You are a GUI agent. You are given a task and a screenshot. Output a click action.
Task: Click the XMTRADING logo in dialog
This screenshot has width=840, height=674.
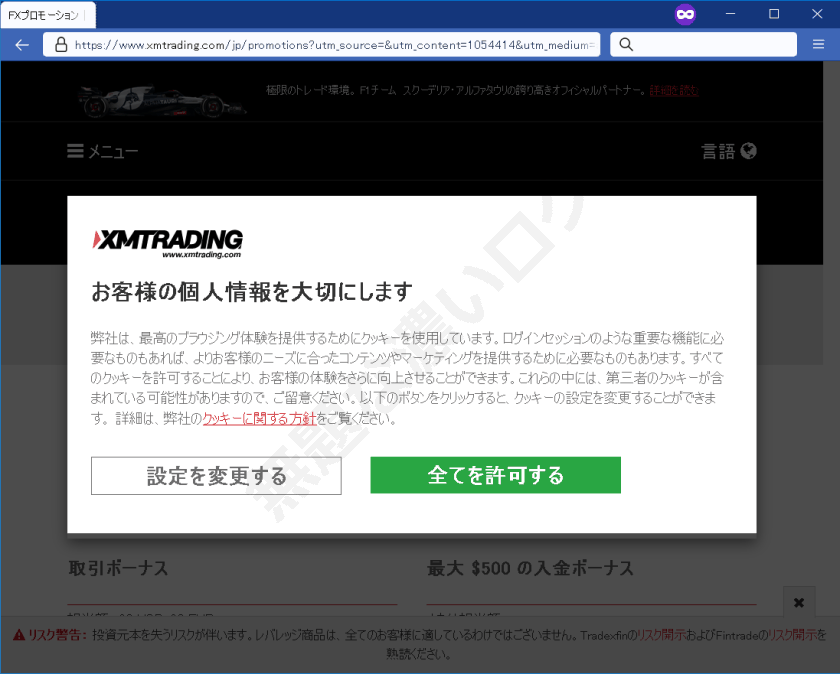[x=167, y=244]
